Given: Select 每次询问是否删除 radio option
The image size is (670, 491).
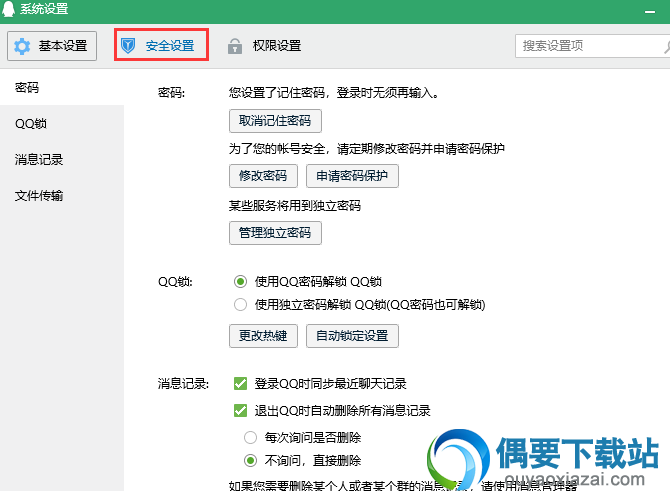Looking at the screenshot, I should pos(250,438).
